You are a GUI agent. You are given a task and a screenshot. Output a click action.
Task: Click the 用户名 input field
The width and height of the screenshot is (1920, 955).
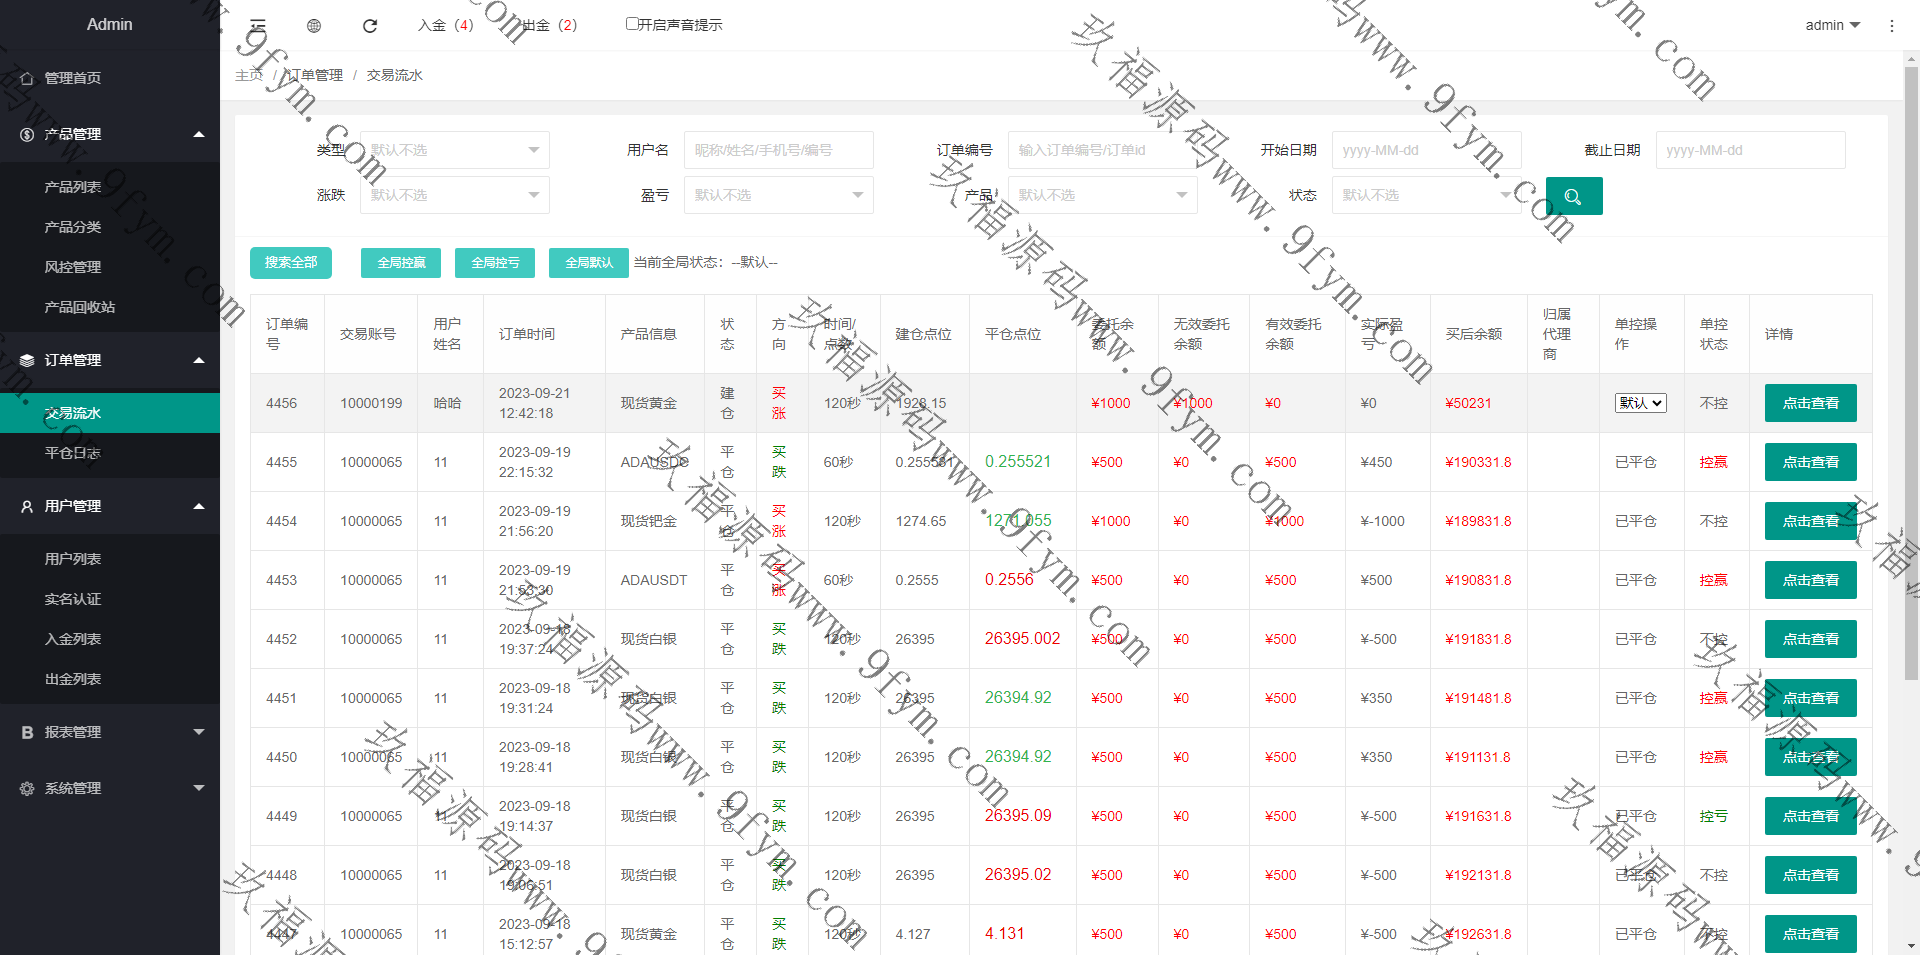778,150
